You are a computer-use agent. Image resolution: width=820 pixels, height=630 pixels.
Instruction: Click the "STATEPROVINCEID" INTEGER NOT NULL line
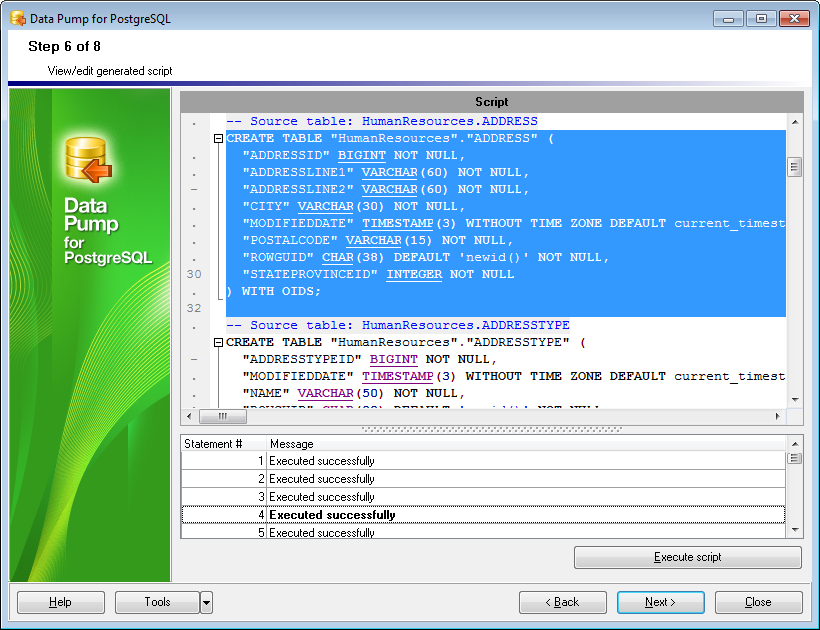(x=378, y=274)
